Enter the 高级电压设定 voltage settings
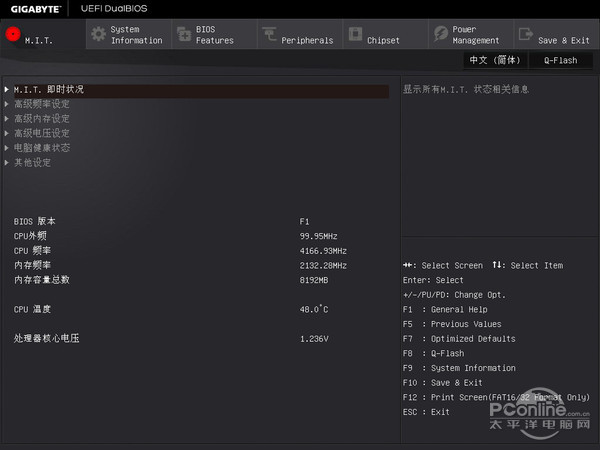Viewport: 600px width, 450px height. pos(42,133)
